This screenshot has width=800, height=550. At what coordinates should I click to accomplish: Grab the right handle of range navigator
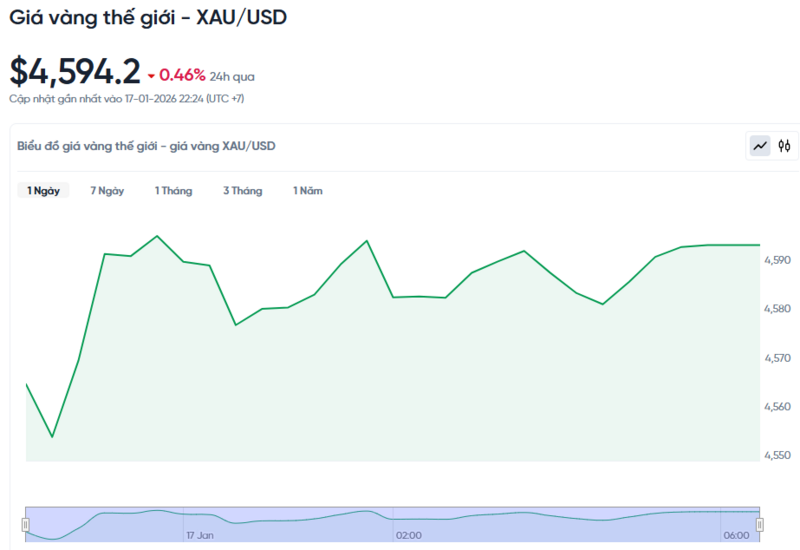pos(759,524)
